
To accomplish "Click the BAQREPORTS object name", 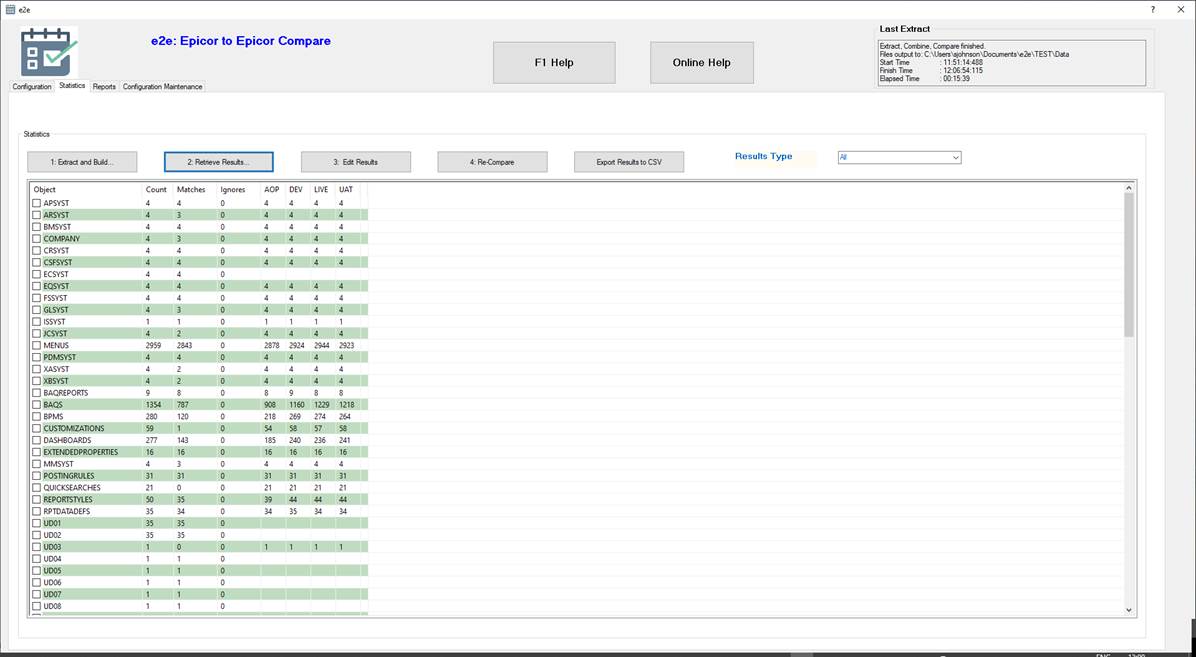I will (x=66, y=393).
